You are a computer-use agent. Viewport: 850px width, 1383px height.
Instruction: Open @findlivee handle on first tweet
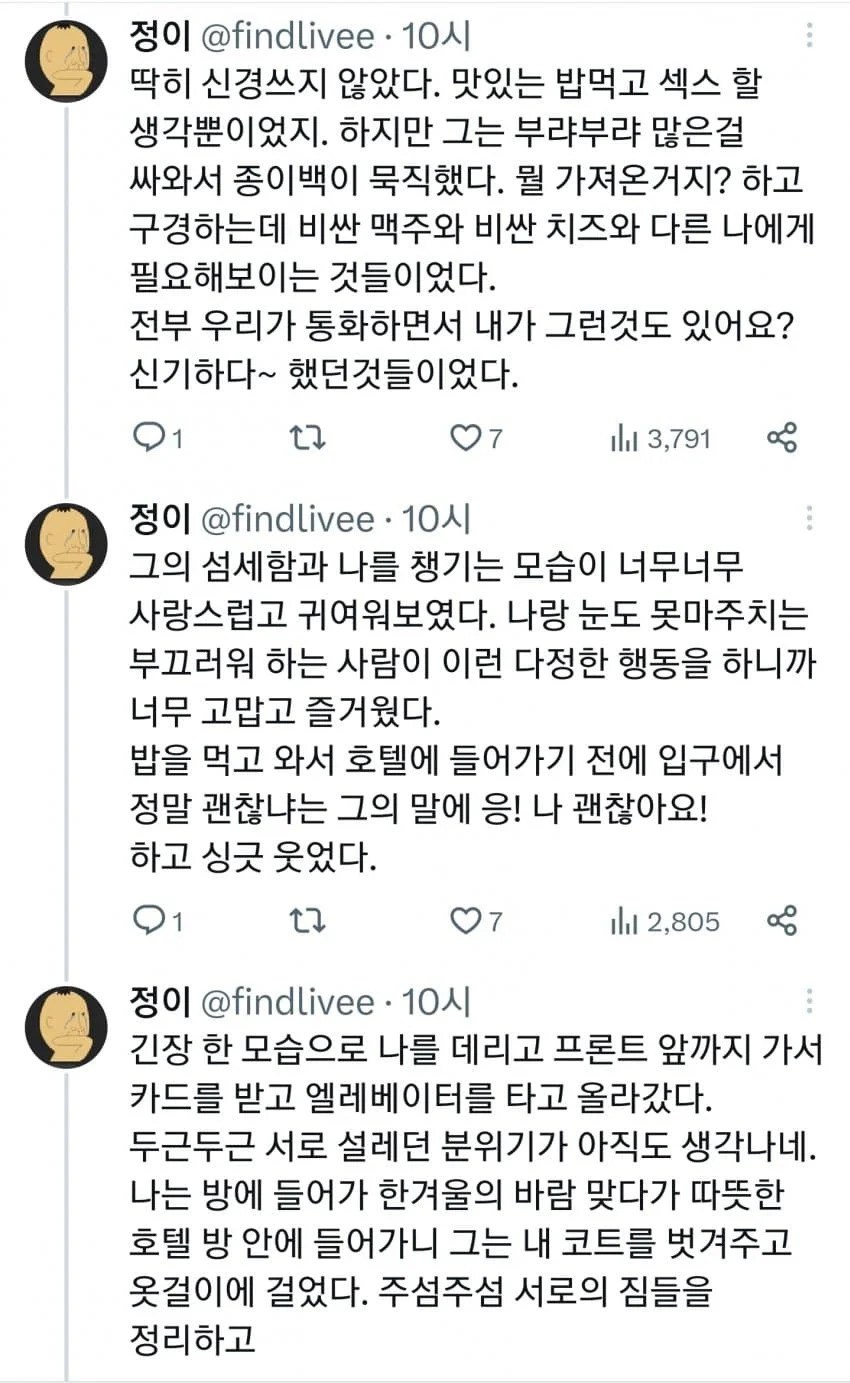[x=288, y=36]
